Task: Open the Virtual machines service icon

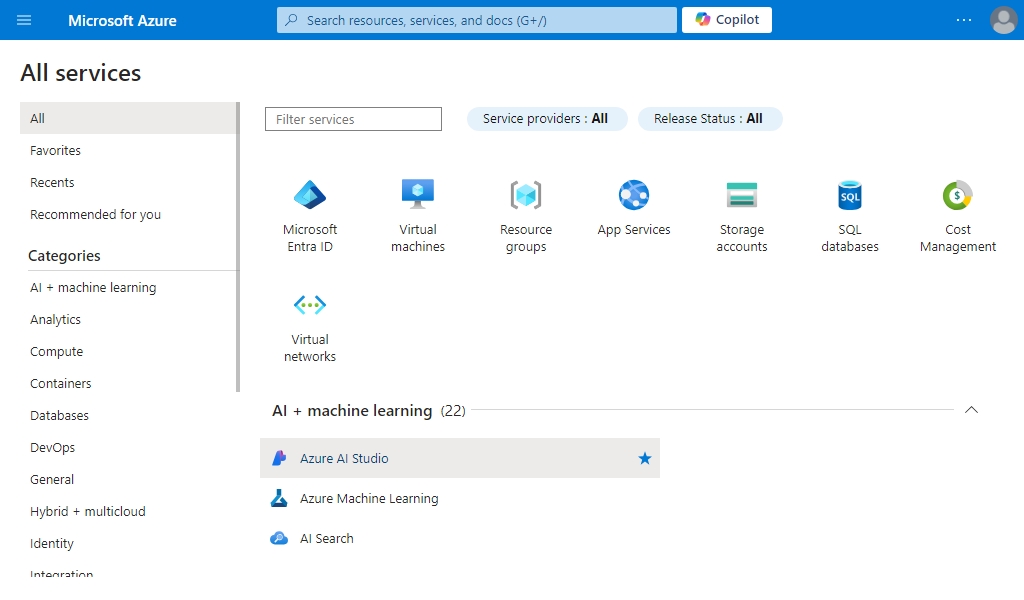Action: (418, 194)
